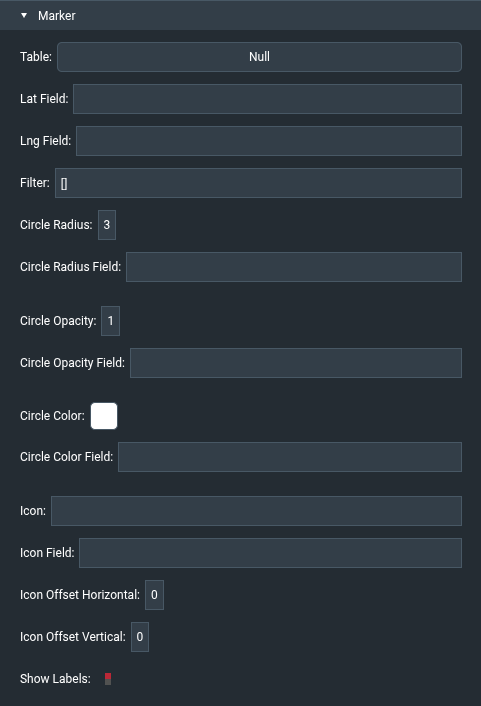481x706 pixels.
Task: Focus the Circle Opacity Field input
Action: click(296, 363)
